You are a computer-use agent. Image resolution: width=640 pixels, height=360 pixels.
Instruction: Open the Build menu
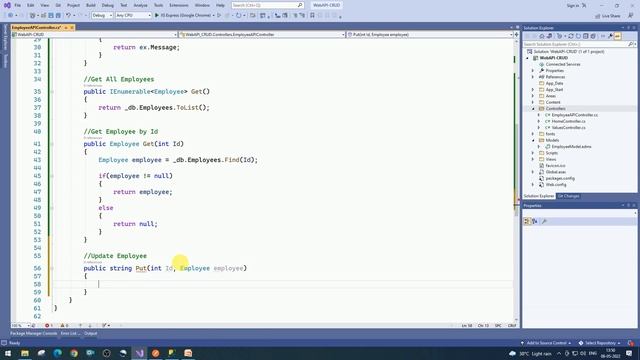(91, 5)
